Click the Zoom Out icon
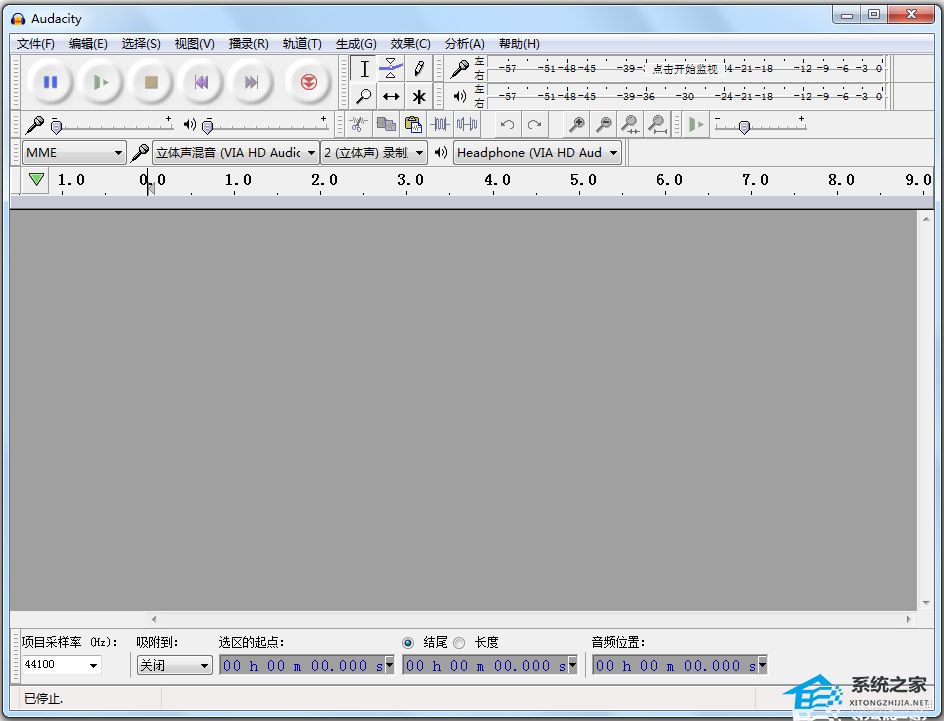The image size is (944, 721). tap(603, 125)
